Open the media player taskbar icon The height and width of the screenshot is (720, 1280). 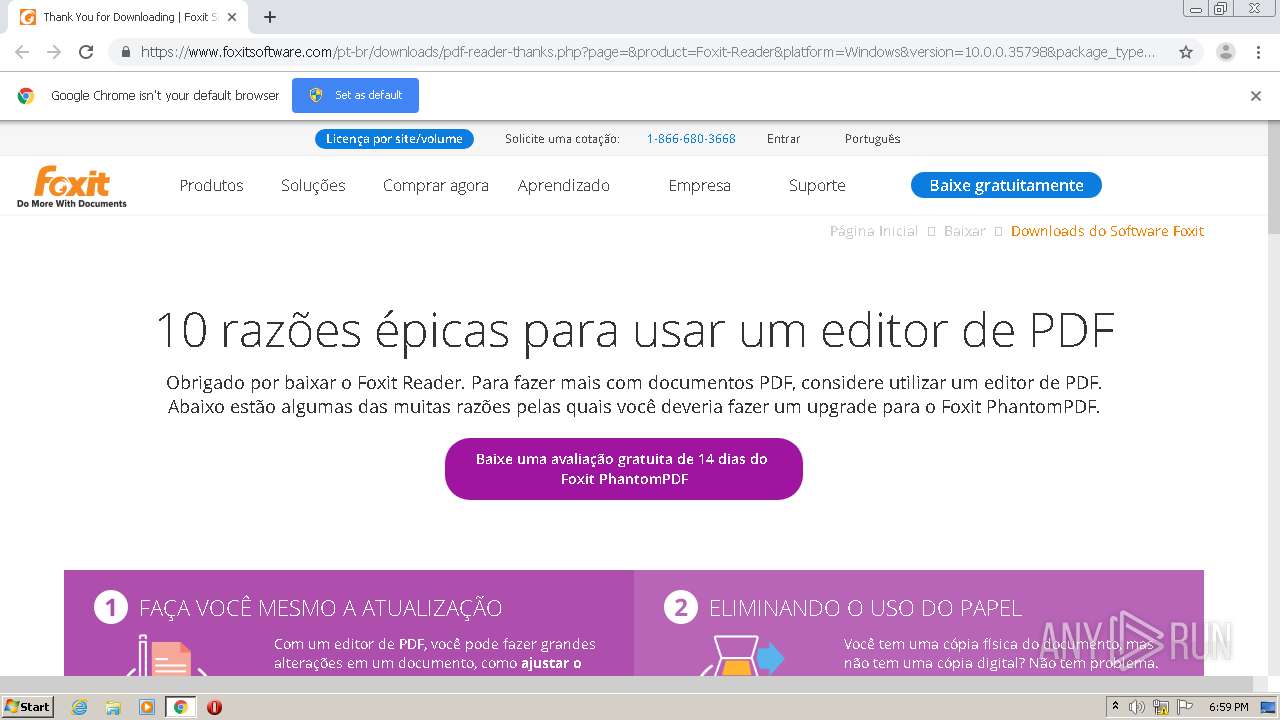tap(147, 707)
